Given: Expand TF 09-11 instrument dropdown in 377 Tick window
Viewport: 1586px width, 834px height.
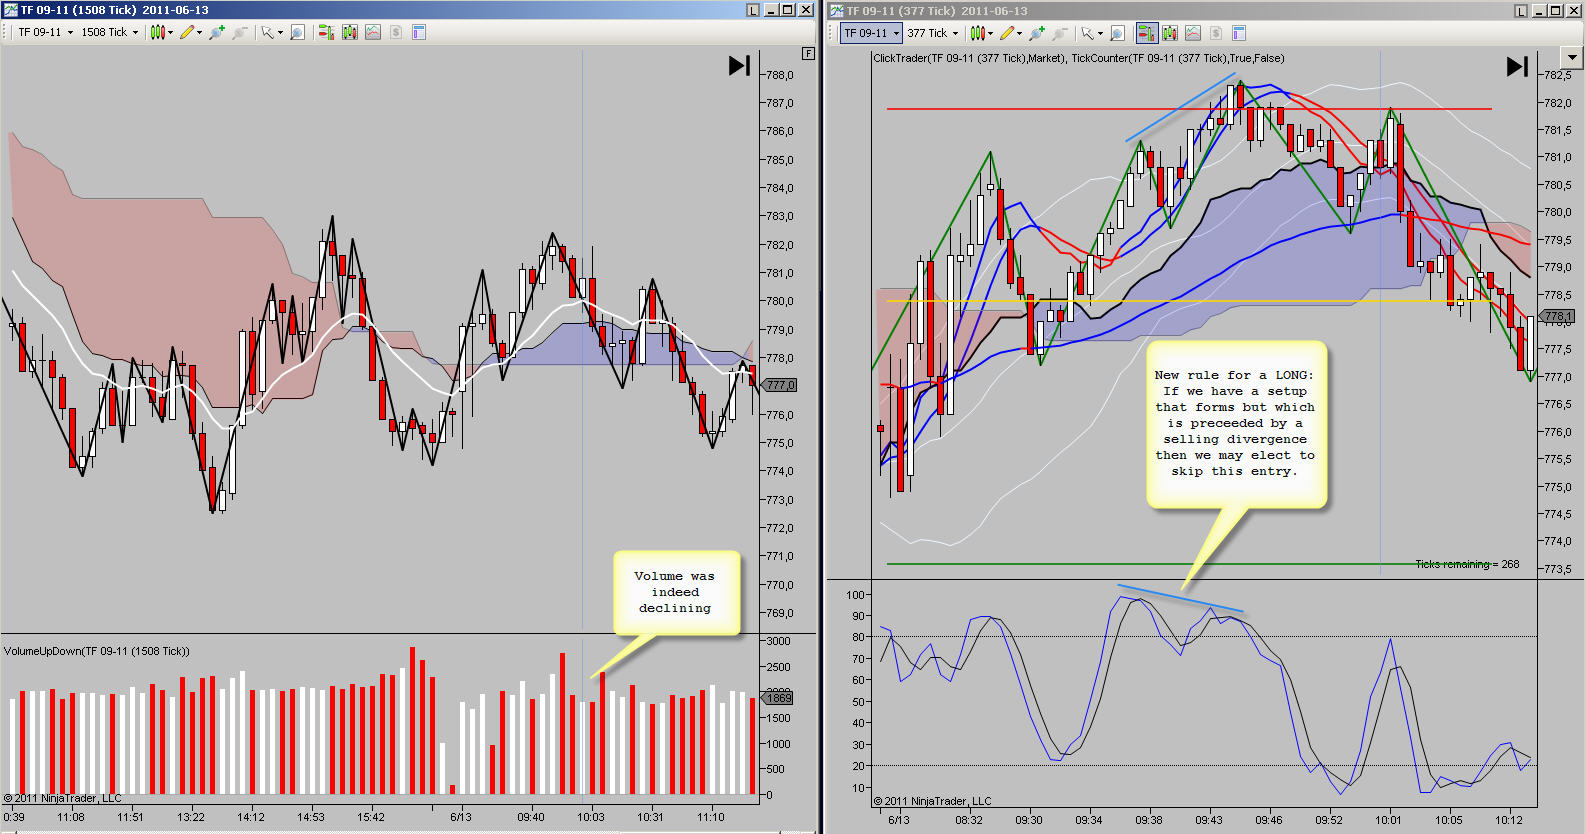Looking at the screenshot, I should click(896, 33).
